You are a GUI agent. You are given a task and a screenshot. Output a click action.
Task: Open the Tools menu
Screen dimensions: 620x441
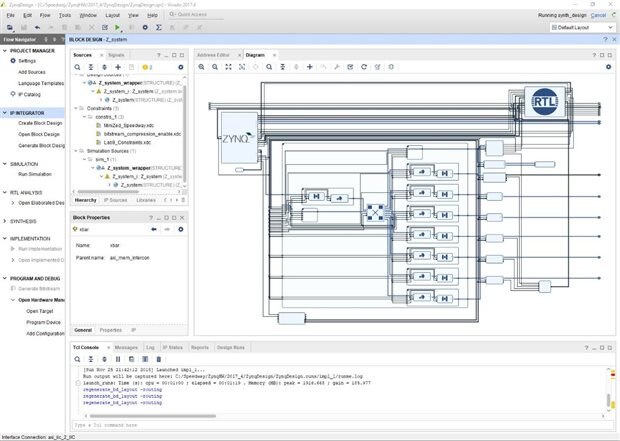64,16
